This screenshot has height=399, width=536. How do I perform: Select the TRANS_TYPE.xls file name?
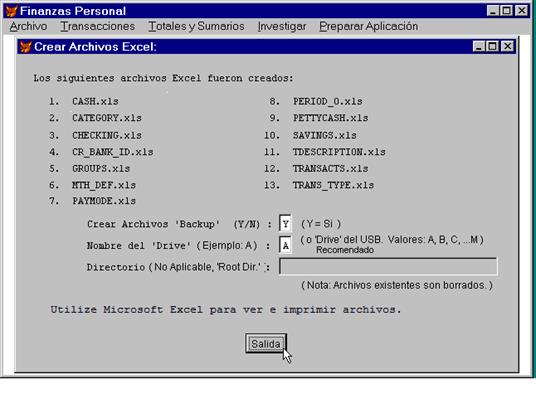pos(333,185)
